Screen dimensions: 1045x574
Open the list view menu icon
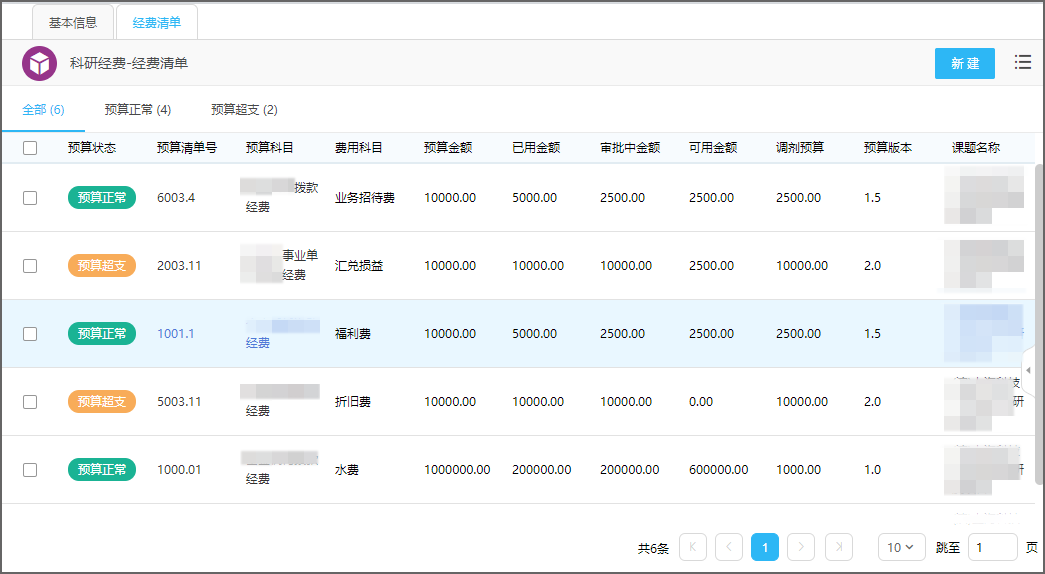coord(1022,62)
